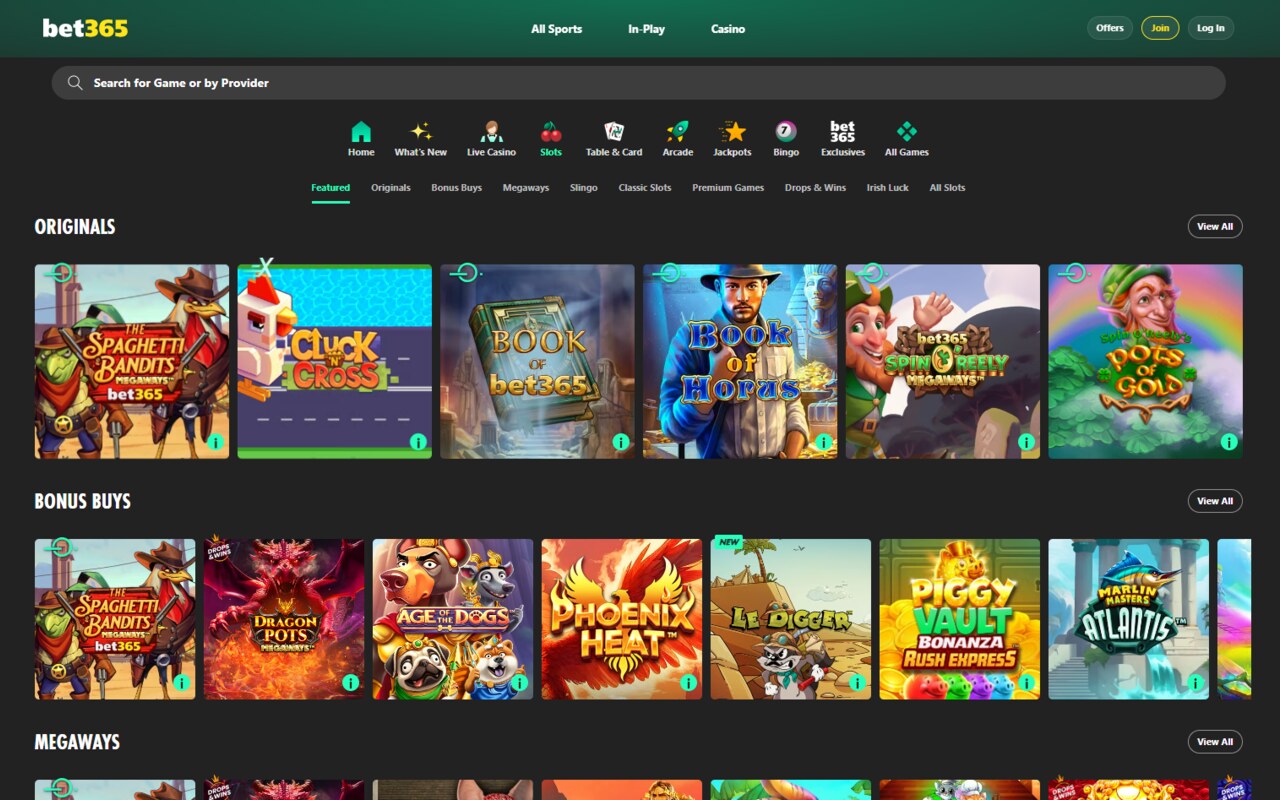
Task: Switch to the Featured tab
Action: (x=330, y=188)
